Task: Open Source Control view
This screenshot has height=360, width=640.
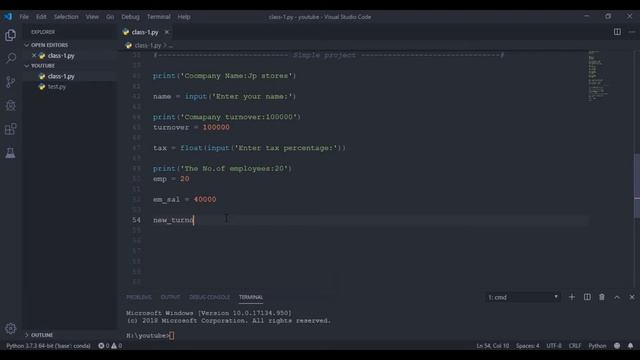Action: point(11,82)
